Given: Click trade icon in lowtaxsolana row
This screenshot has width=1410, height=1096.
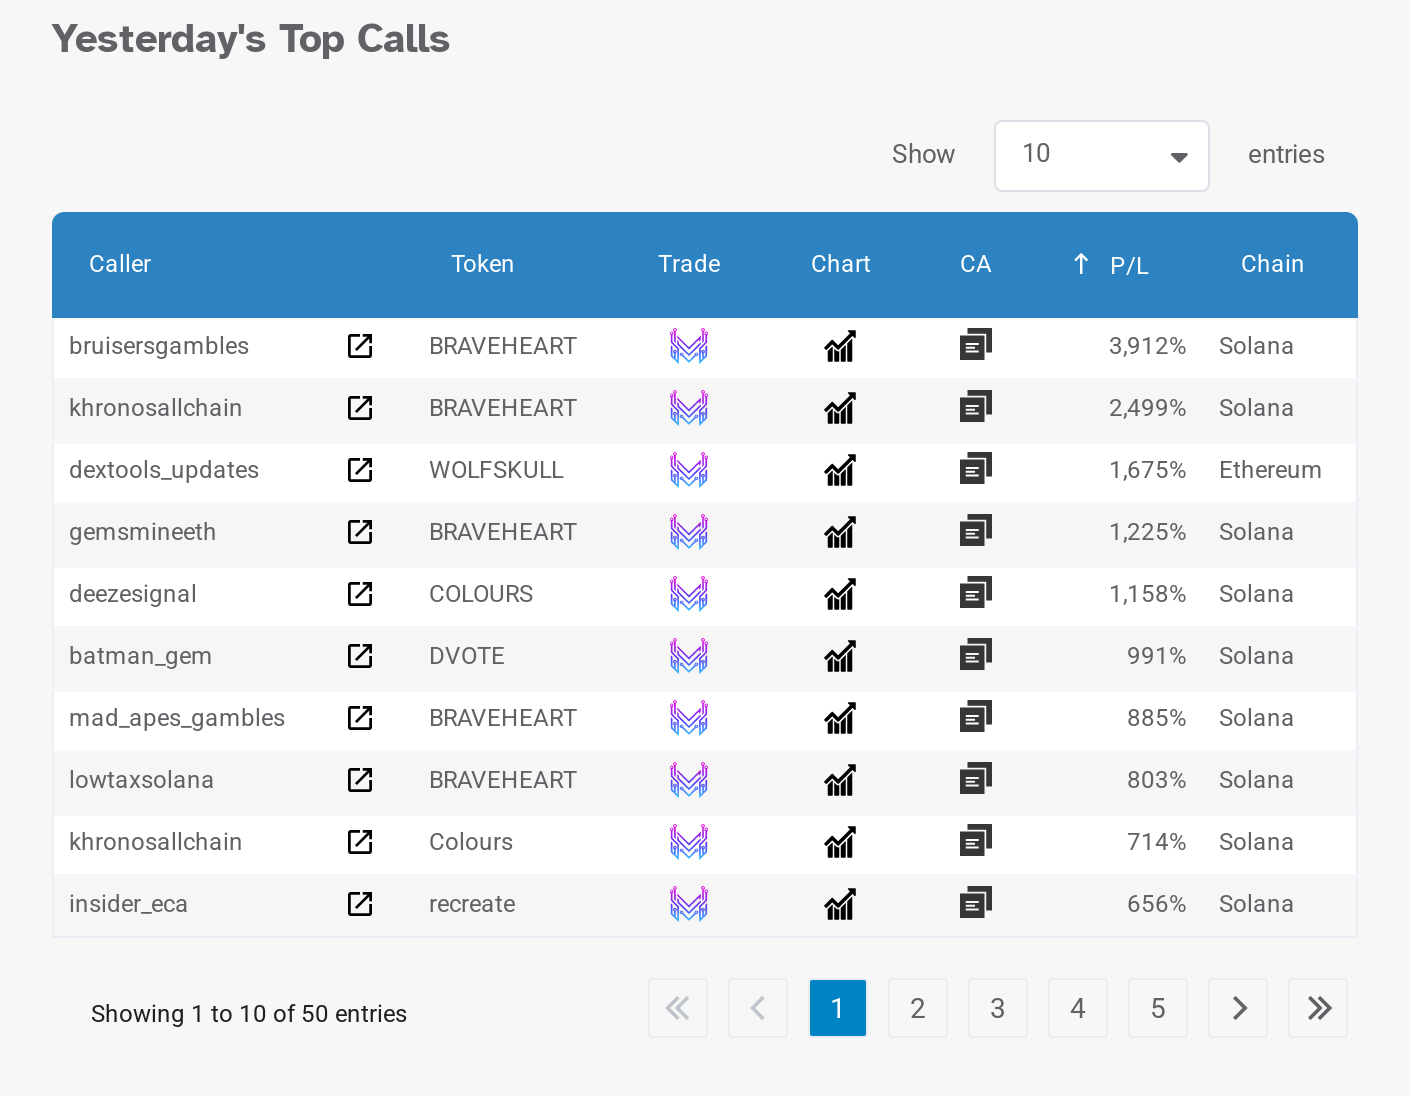Looking at the screenshot, I should [688, 780].
